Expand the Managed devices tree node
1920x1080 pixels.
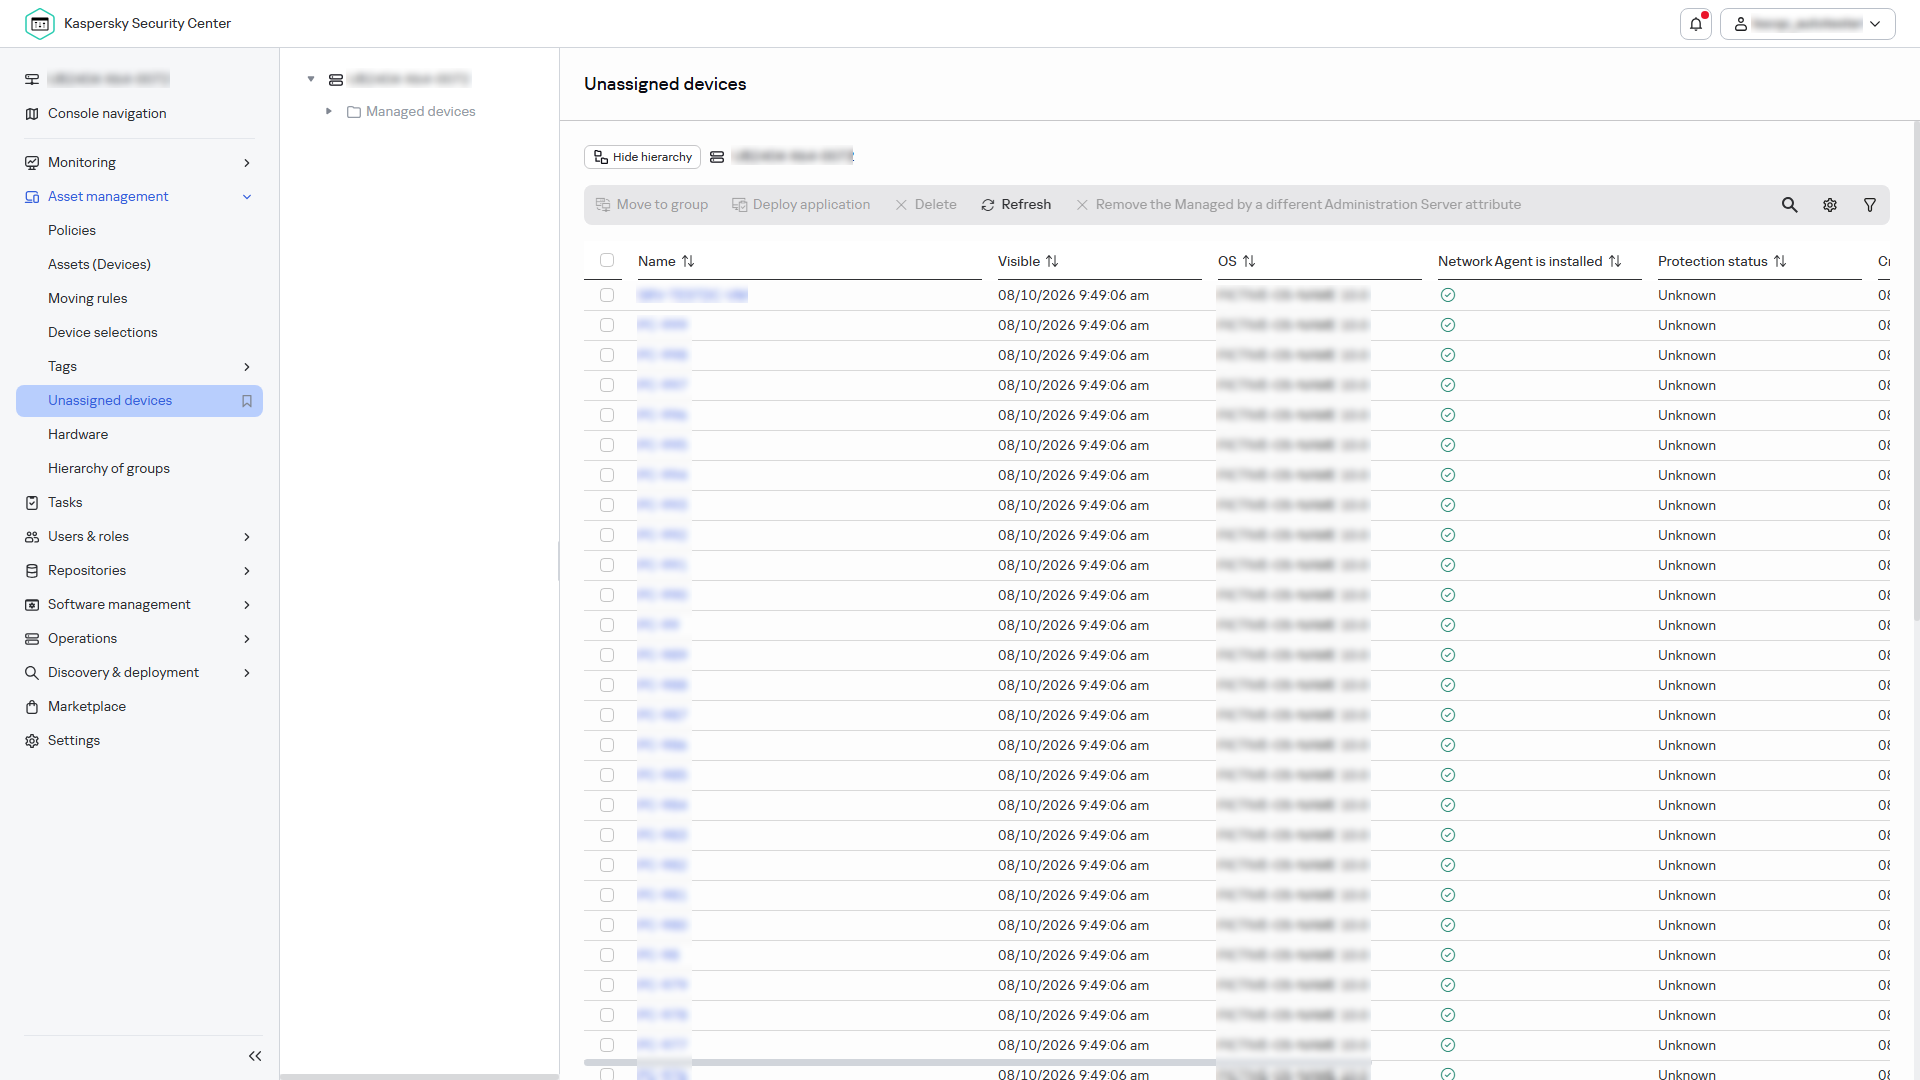coord(328,111)
